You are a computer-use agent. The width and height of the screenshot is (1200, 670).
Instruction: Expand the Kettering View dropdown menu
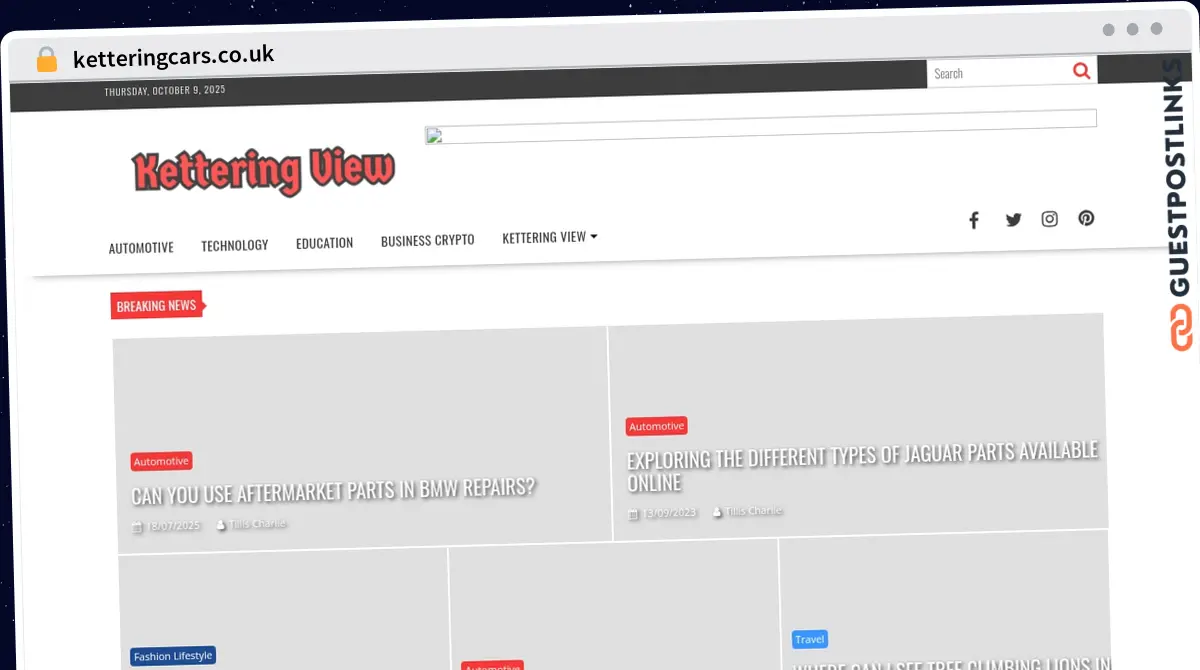(x=549, y=237)
